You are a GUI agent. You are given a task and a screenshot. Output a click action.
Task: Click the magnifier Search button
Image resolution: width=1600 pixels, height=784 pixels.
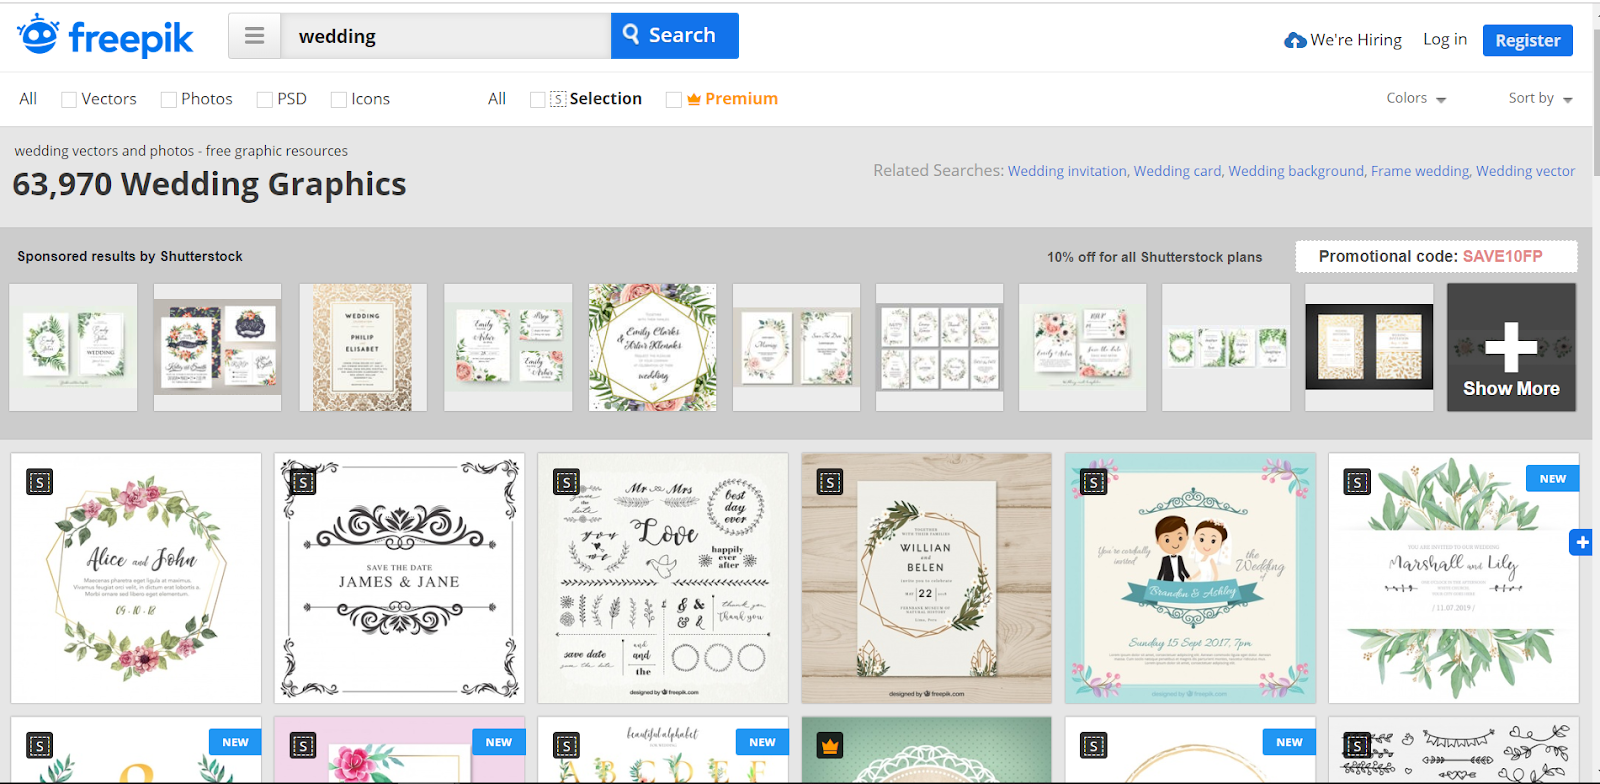click(x=675, y=36)
